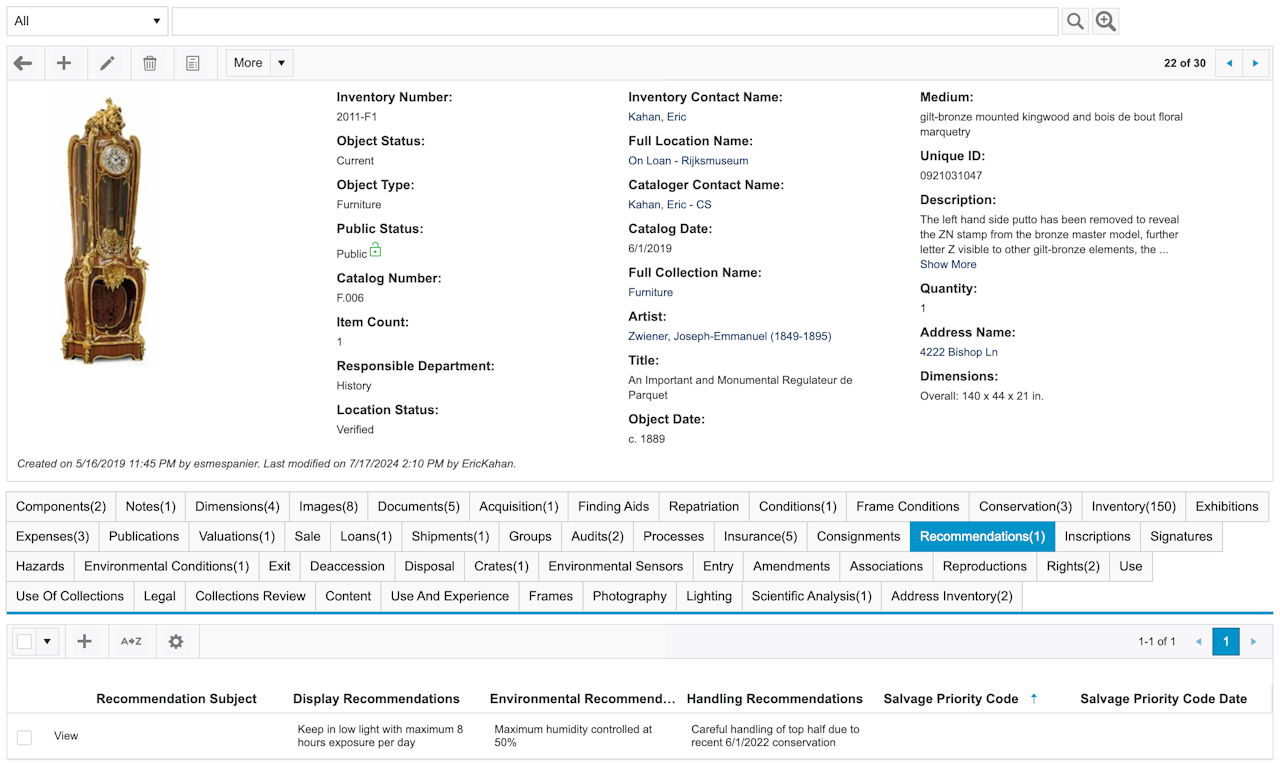Toggle the select-all checkbox in grid toolbar
Screen dimensions: 1280x763
coord(25,641)
